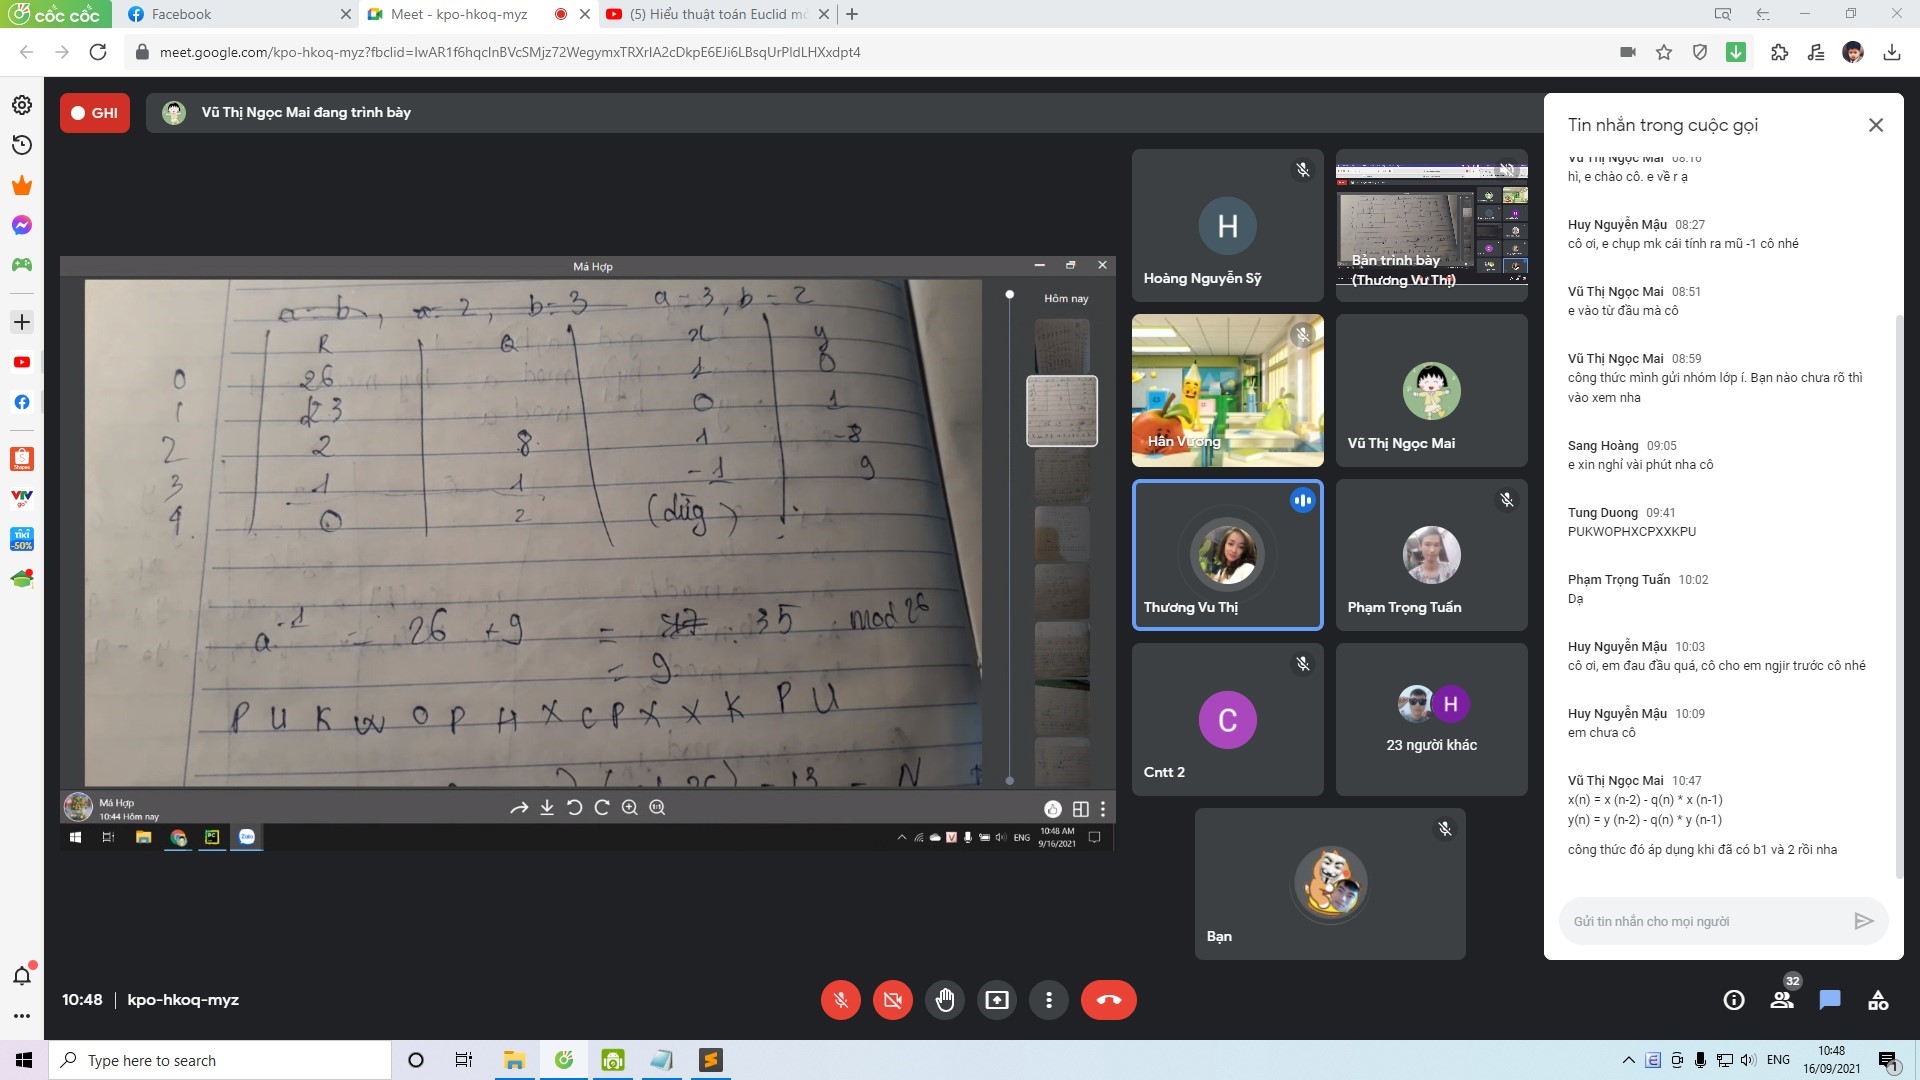Close the Tin nhắn trong cuộc gọi panel
The height and width of the screenshot is (1080, 1920).
[x=1875, y=125]
